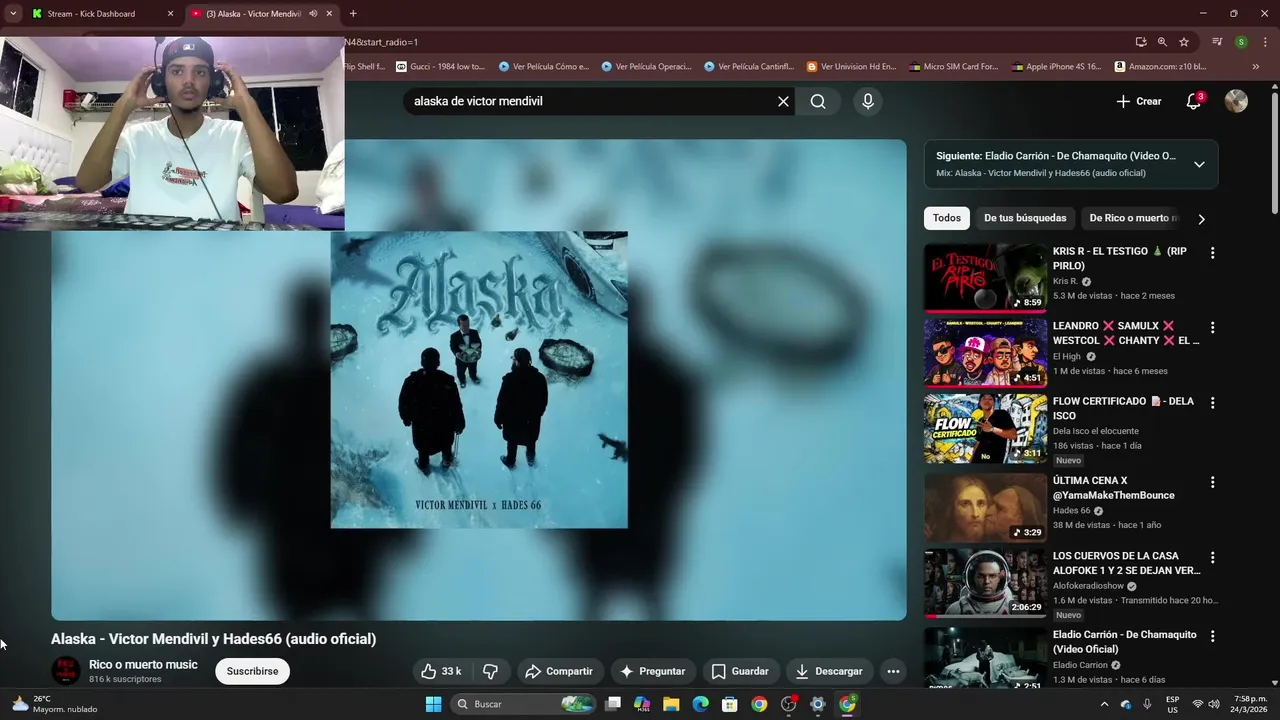This screenshot has height=720, width=1280.
Task: Open options for KRIS R - EL TESTIGO video
Action: click(x=1212, y=253)
